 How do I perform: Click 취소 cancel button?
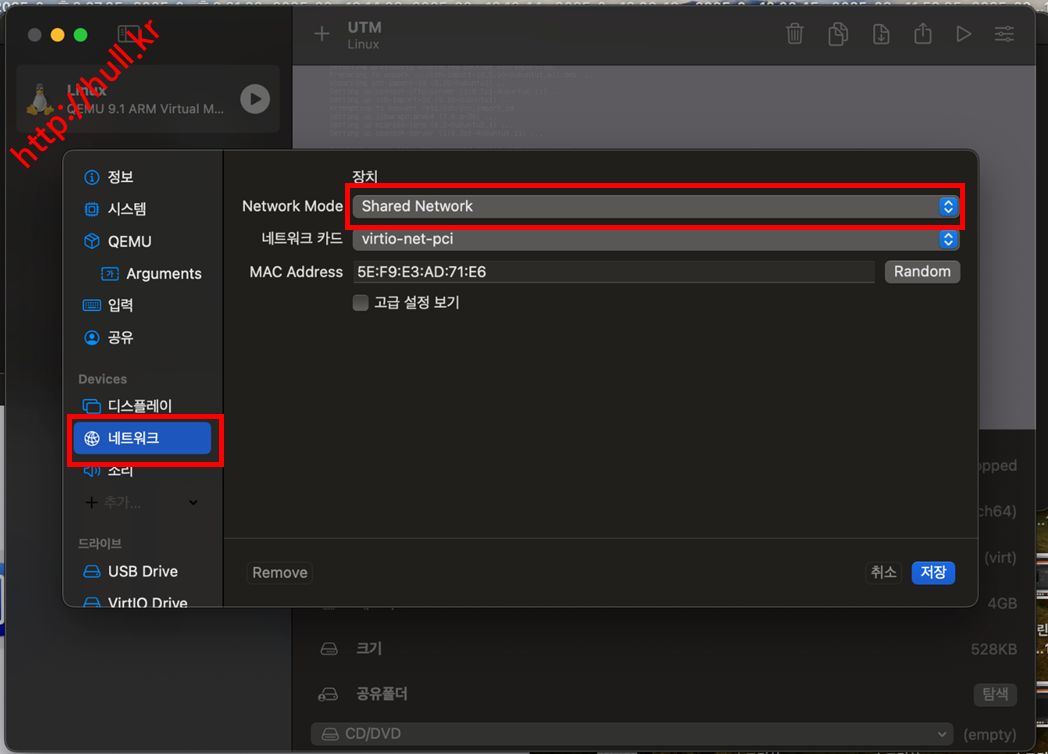[x=884, y=573]
